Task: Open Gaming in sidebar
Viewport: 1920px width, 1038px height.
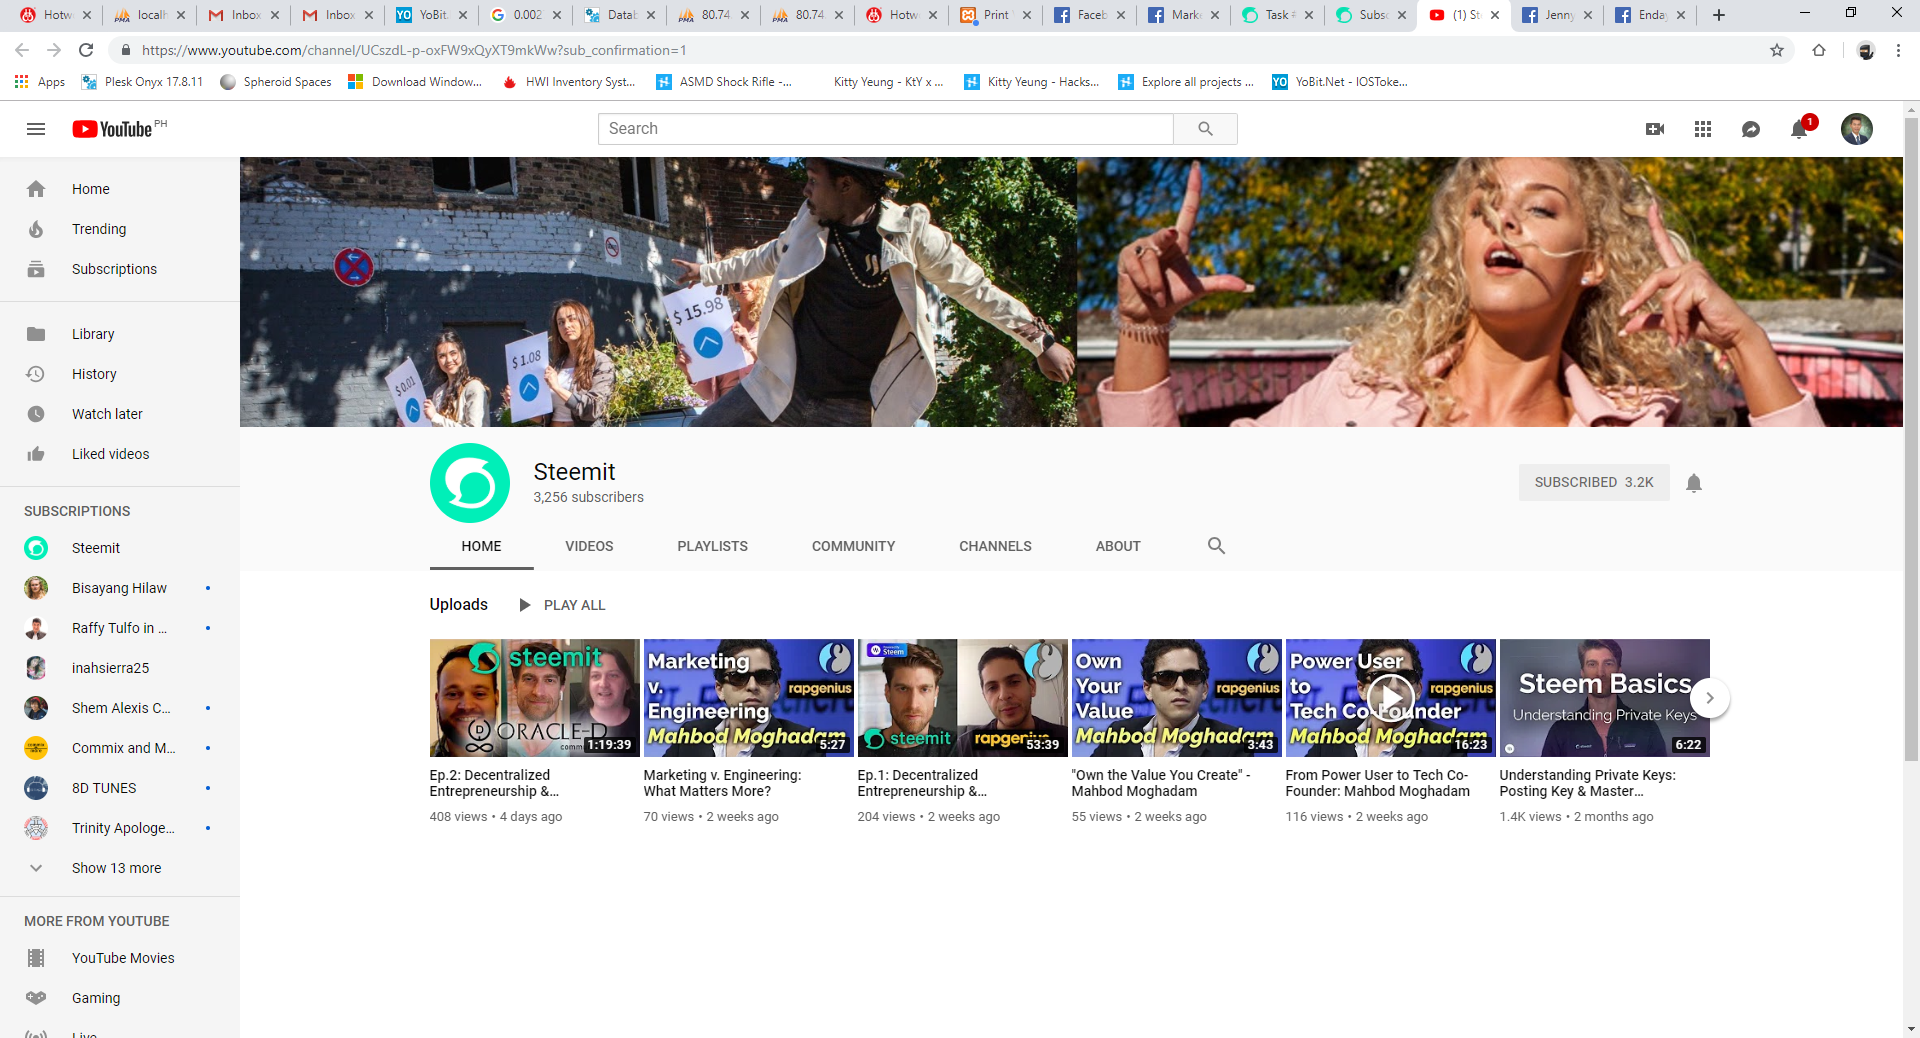Action: click(x=120, y=998)
